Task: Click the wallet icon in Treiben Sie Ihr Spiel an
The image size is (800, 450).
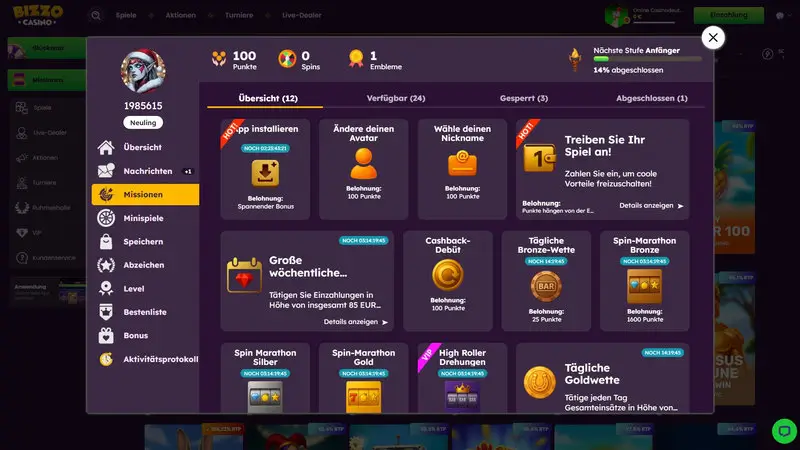Action: [x=539, y=159]
